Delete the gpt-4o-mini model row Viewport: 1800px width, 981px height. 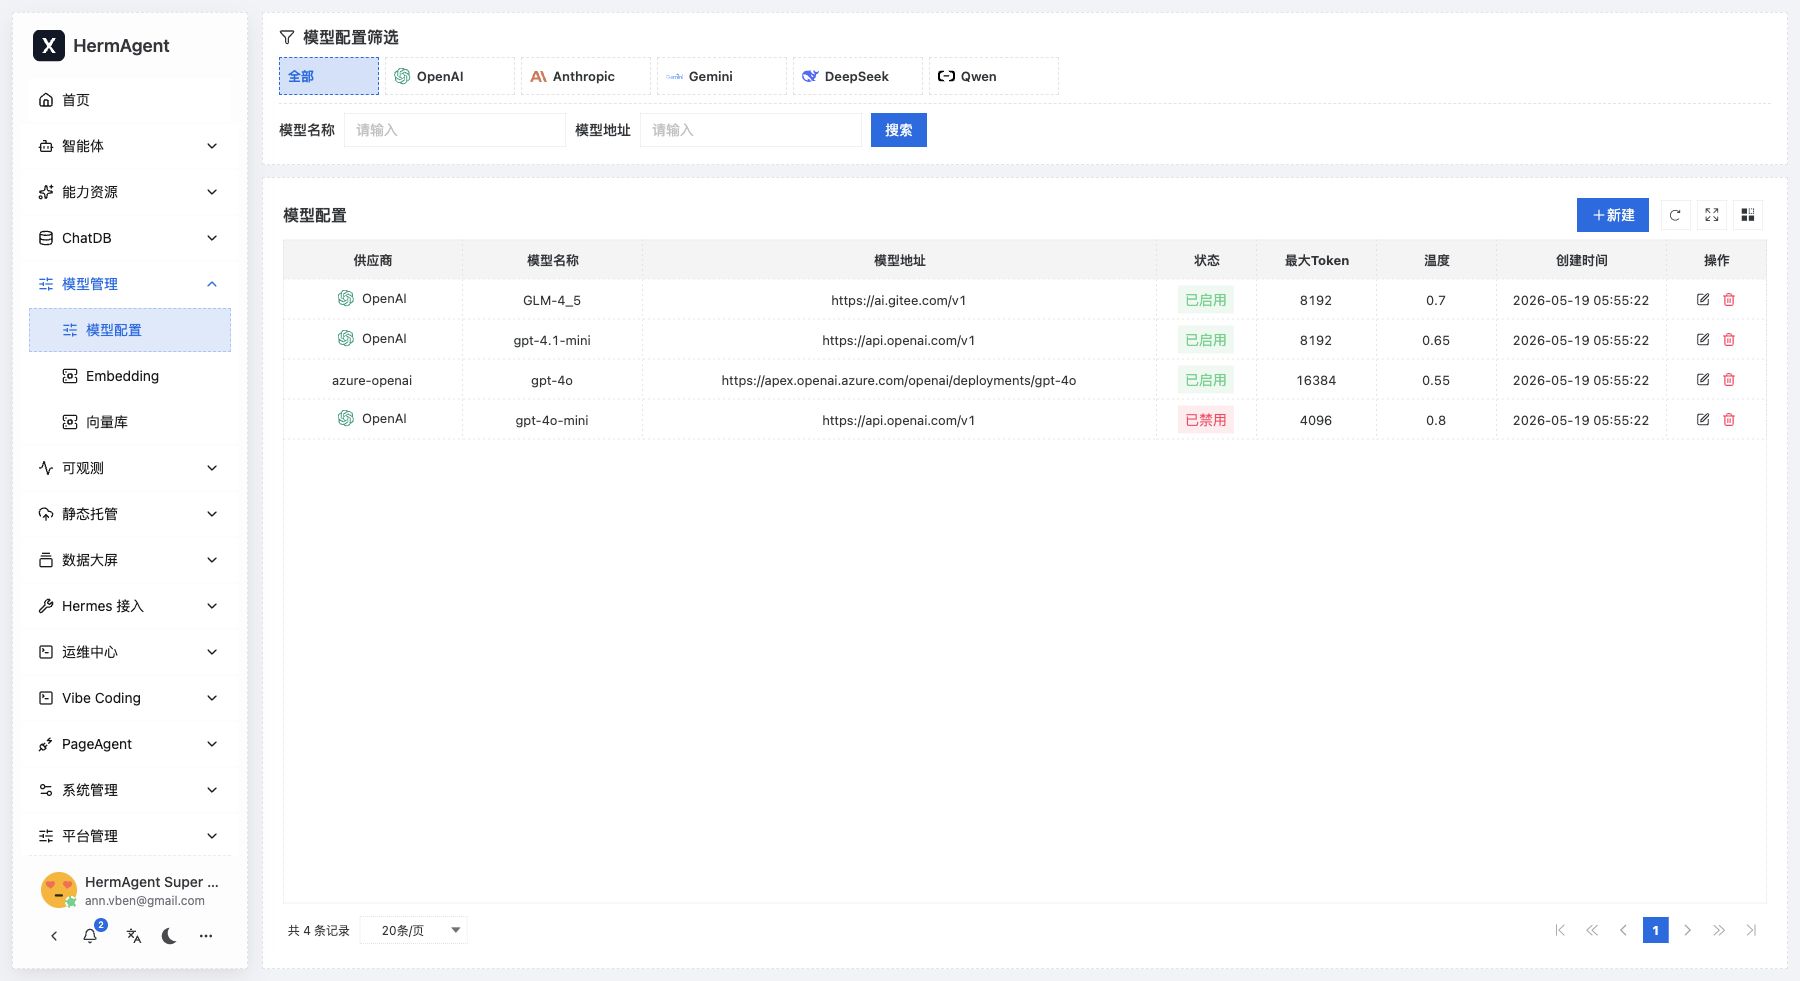point(1729,420)
